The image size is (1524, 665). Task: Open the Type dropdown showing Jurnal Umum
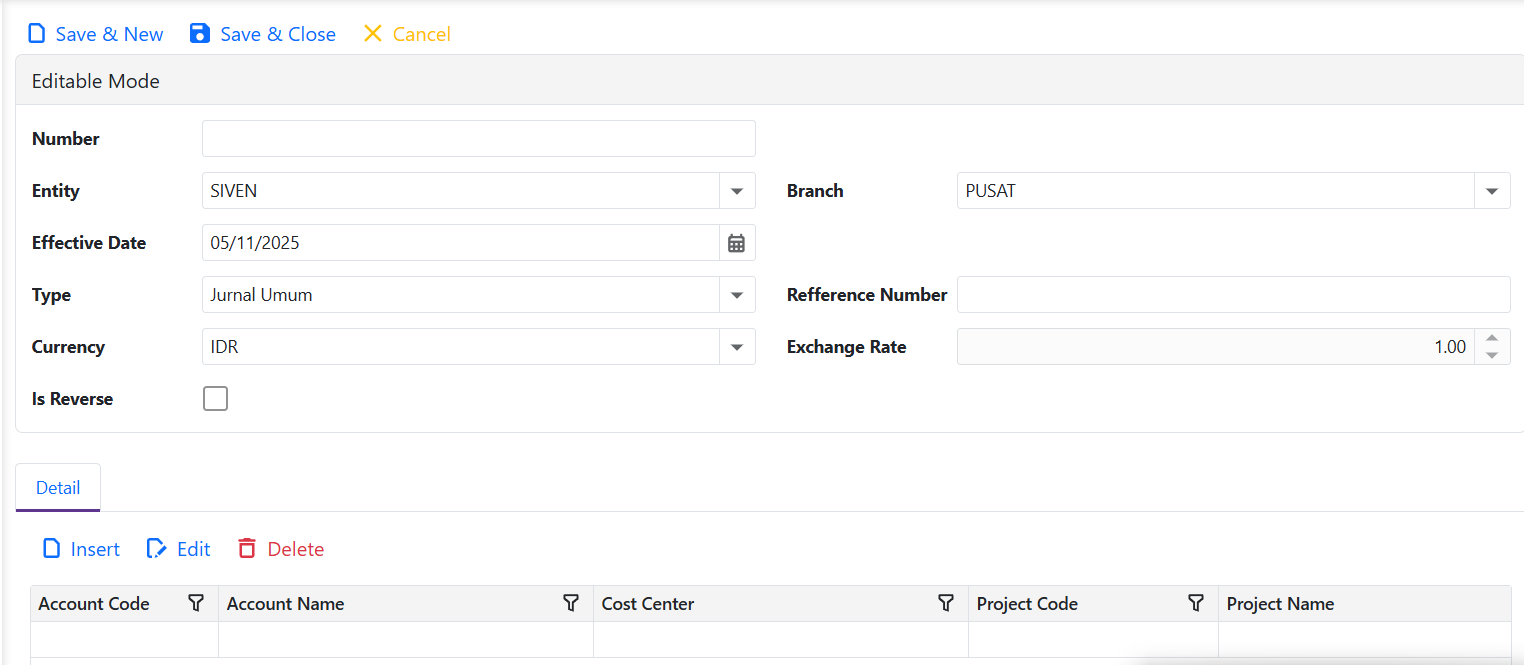(x=737, y=295)
